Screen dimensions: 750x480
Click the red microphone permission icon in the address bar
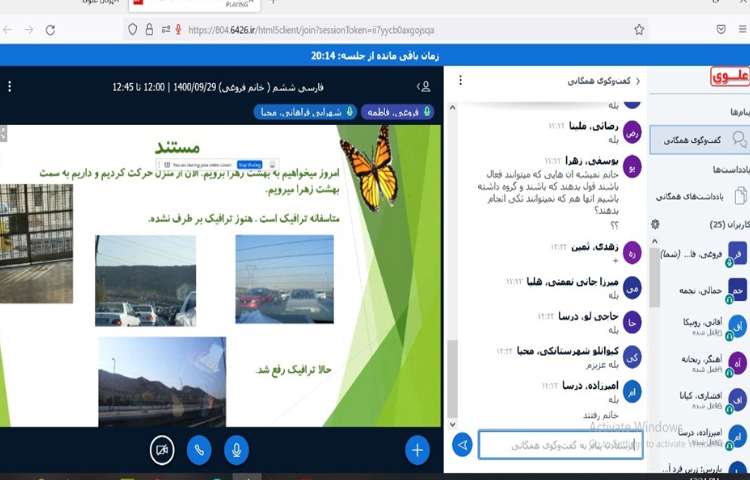pos(178,30)
